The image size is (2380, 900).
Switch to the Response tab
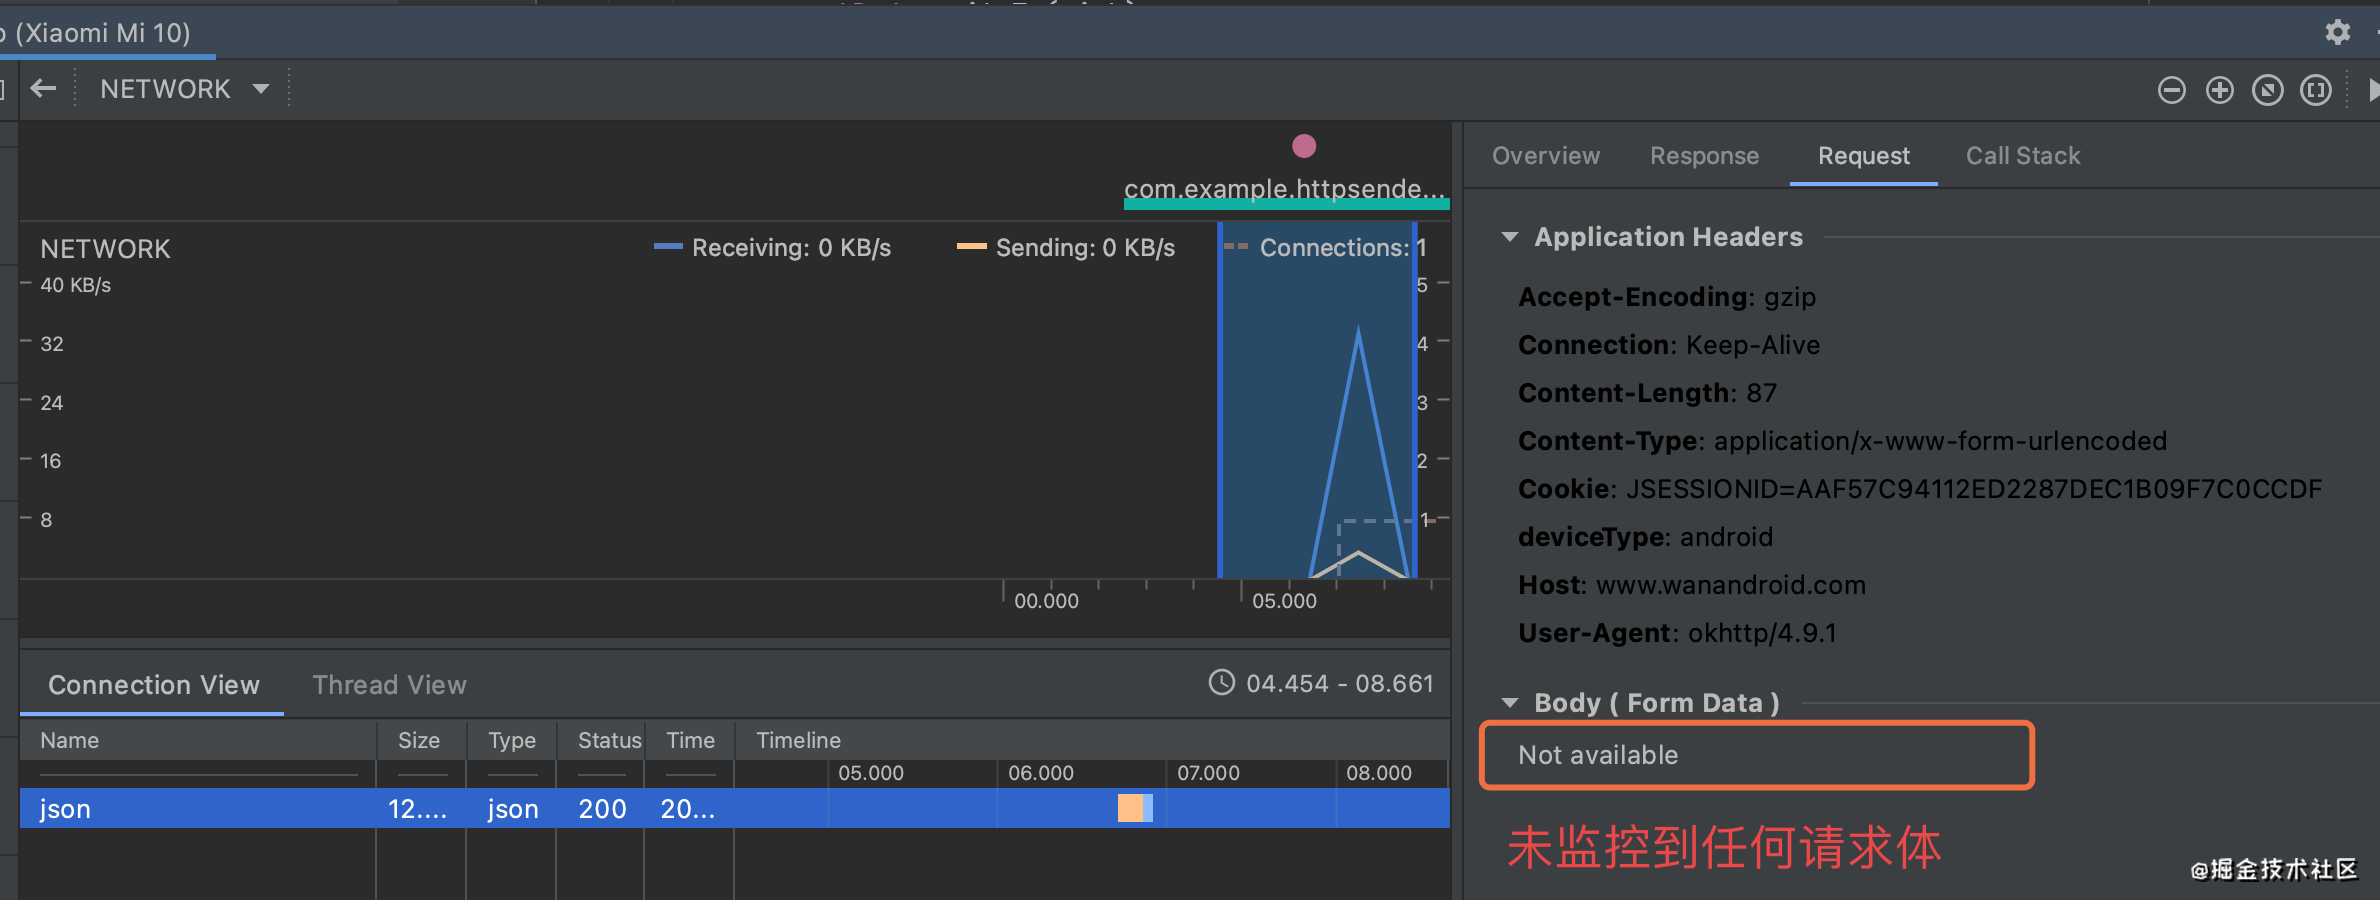pyautogui.click(x=1704, y=156)
